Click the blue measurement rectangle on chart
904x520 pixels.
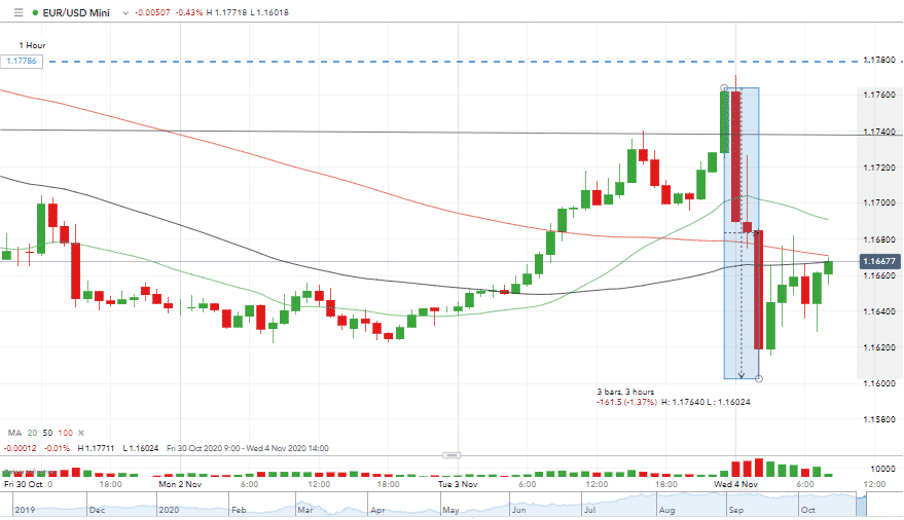(741, 233)
